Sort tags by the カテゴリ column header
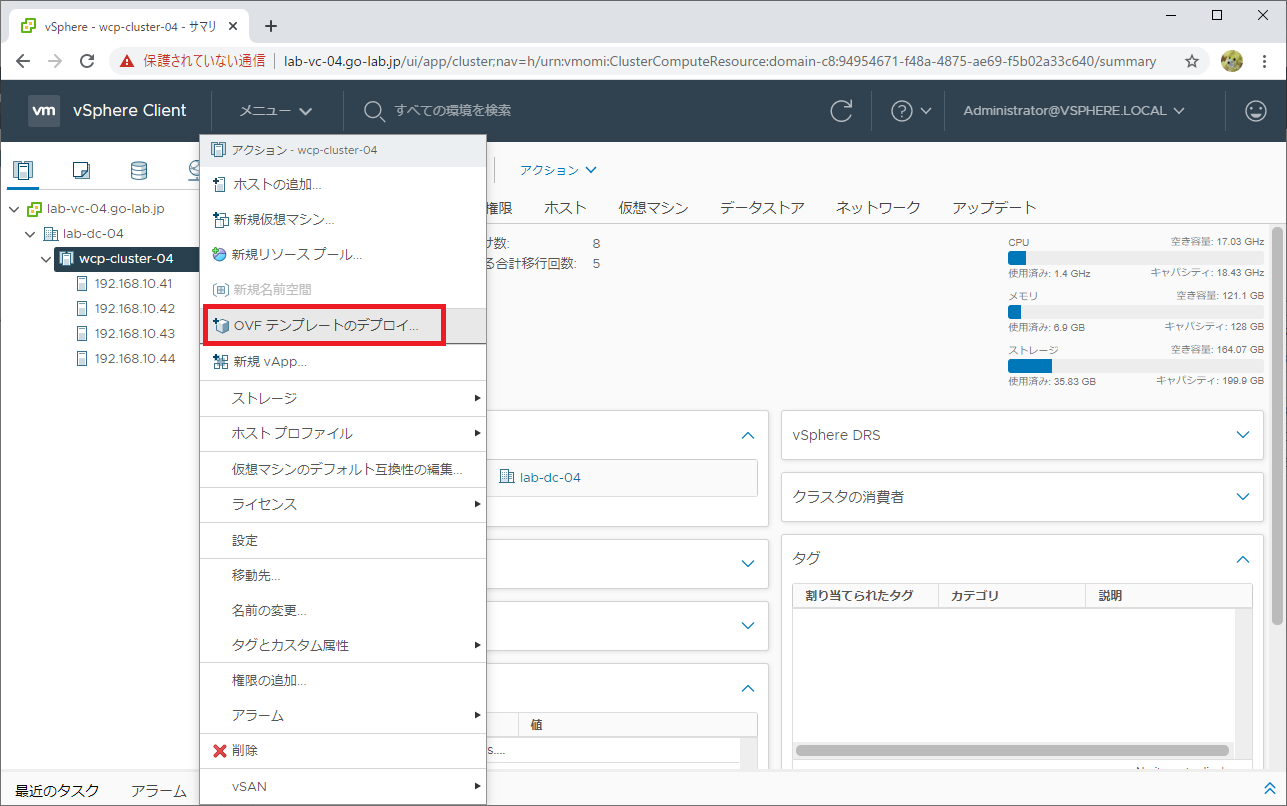The height and width of the screenshot is (806, 1287). click(1012, 595)
